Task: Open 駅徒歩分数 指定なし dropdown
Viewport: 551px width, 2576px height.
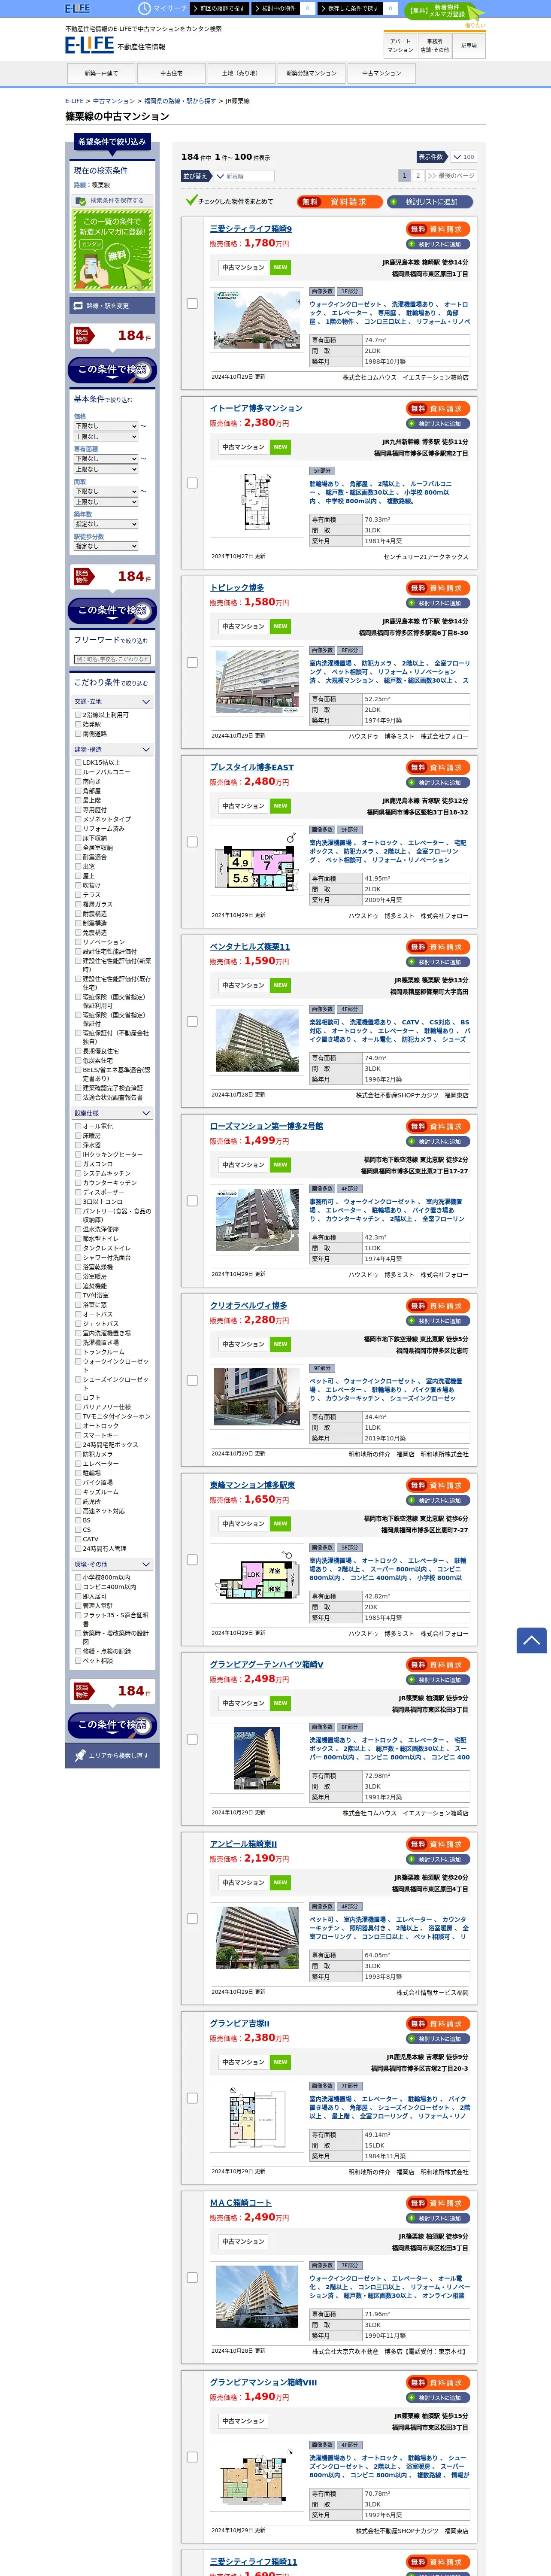Action: [x=106, y=546]
